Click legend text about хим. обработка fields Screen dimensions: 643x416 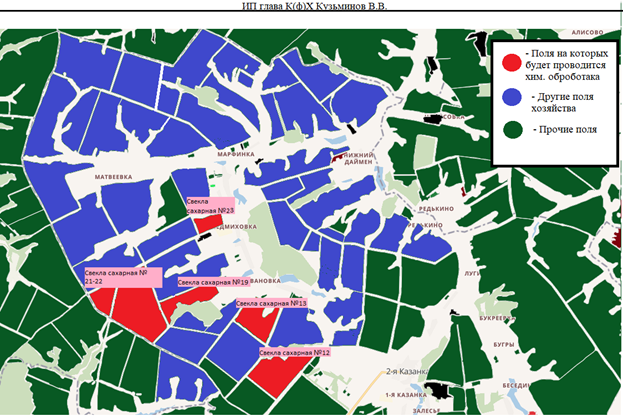click(567, 60)
